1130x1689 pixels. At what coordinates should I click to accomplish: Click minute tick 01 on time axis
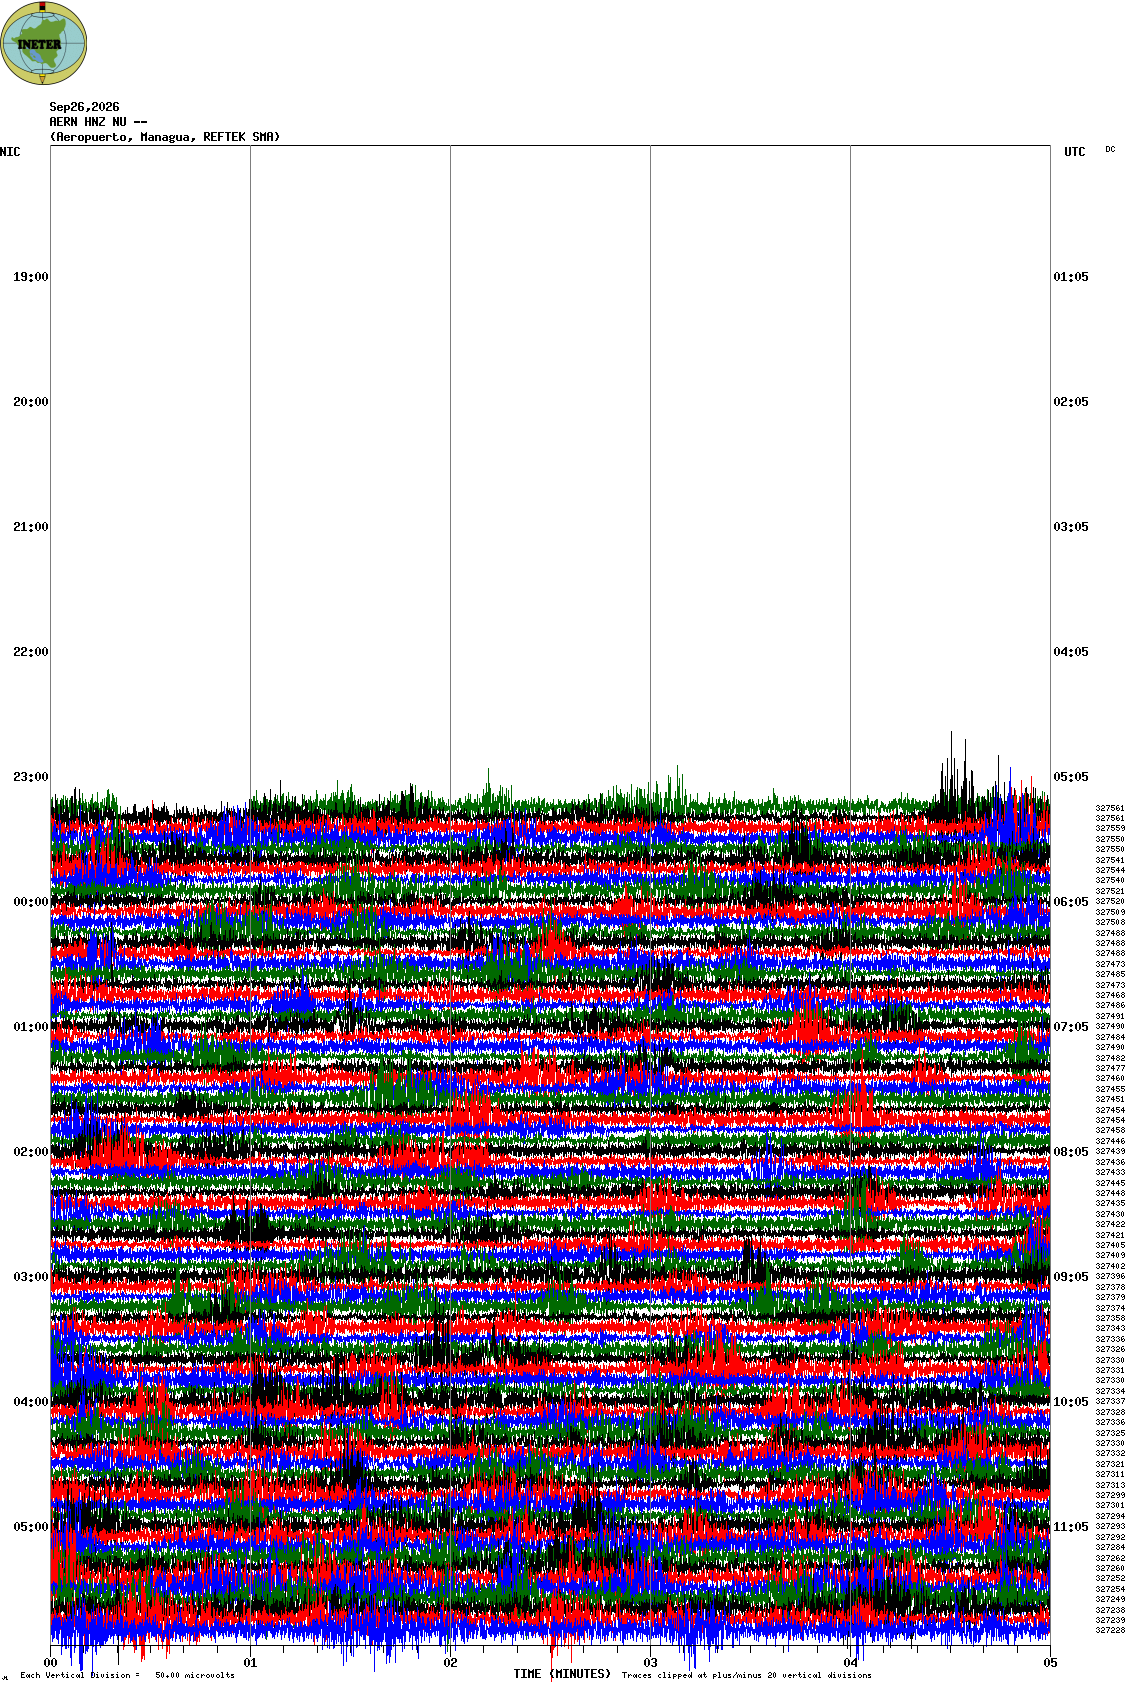tap(251, 1663)
